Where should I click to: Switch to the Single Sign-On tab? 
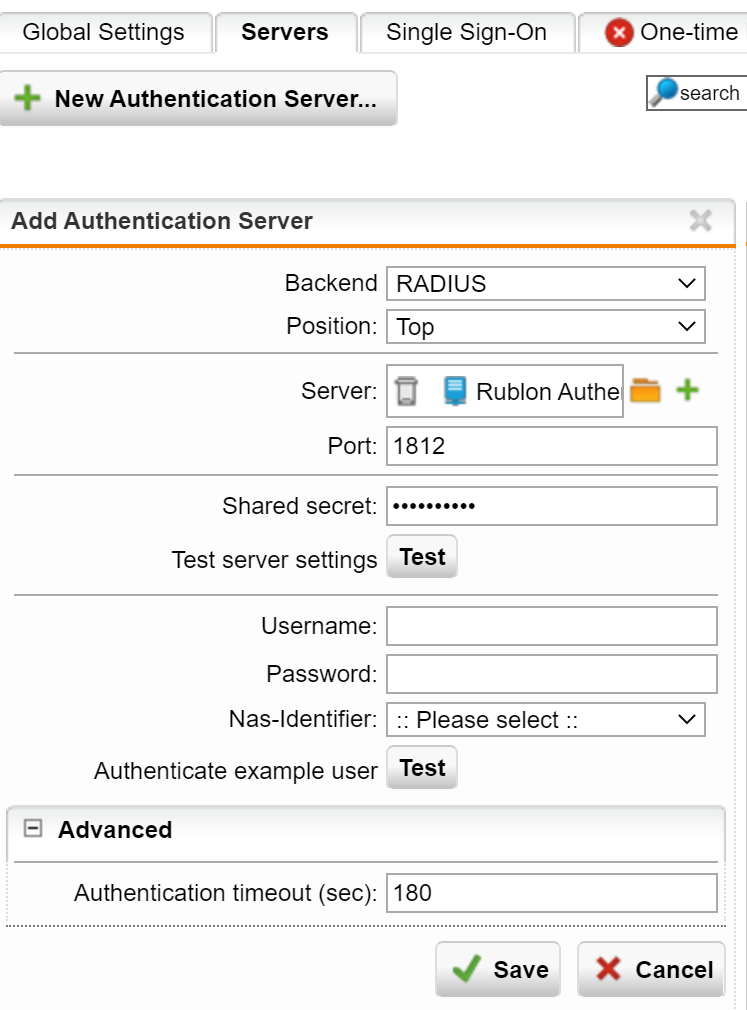click(x=466, y=32)
